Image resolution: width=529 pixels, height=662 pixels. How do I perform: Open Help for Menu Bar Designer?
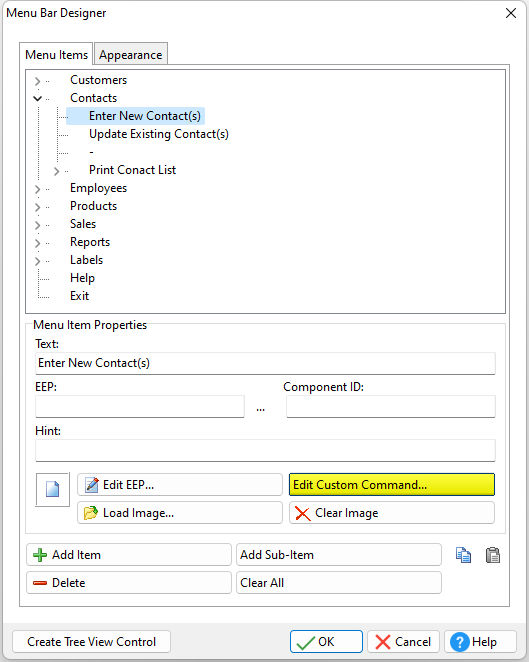click(x=480, y=642)
